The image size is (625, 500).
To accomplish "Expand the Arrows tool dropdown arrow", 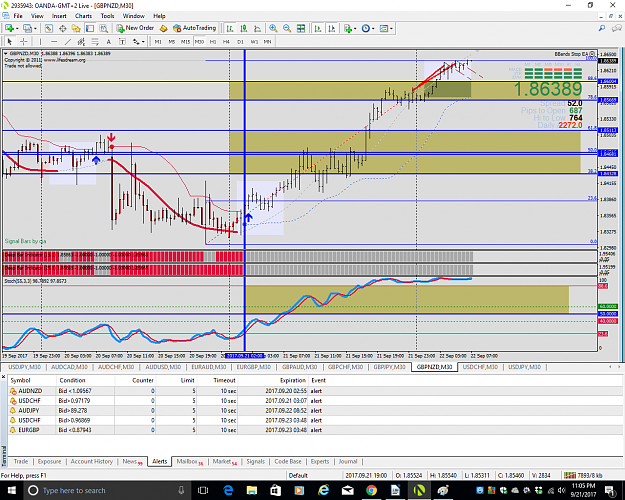I will [143, 41].
